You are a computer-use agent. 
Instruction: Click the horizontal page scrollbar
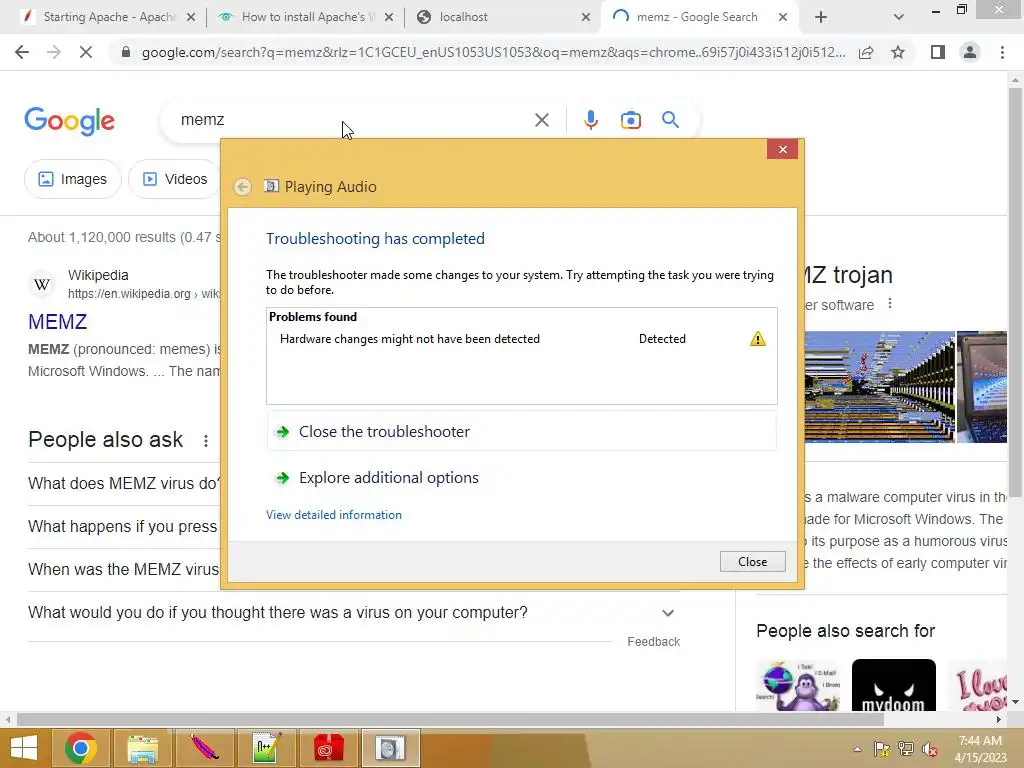pyautogui.click(x=451, y=720)
